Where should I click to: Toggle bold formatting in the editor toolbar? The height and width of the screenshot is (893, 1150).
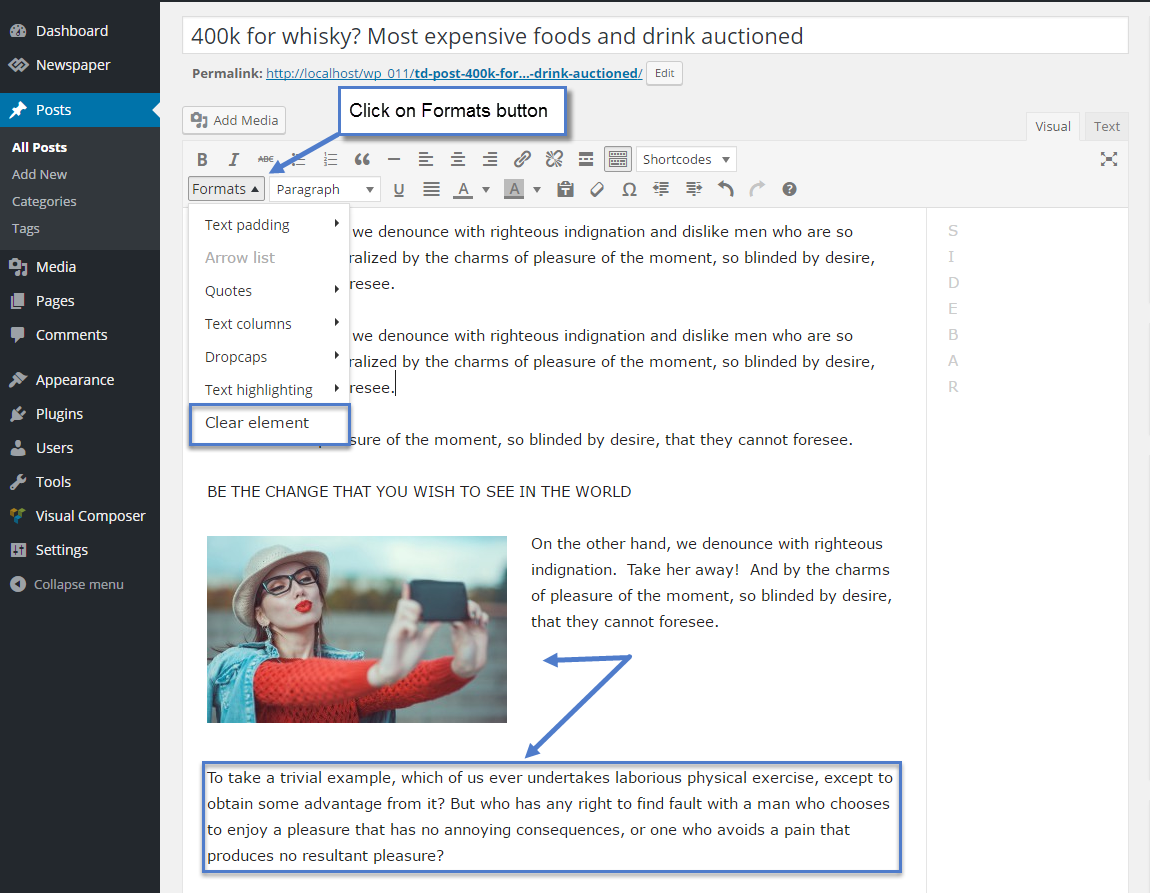(x=202, y=159)
